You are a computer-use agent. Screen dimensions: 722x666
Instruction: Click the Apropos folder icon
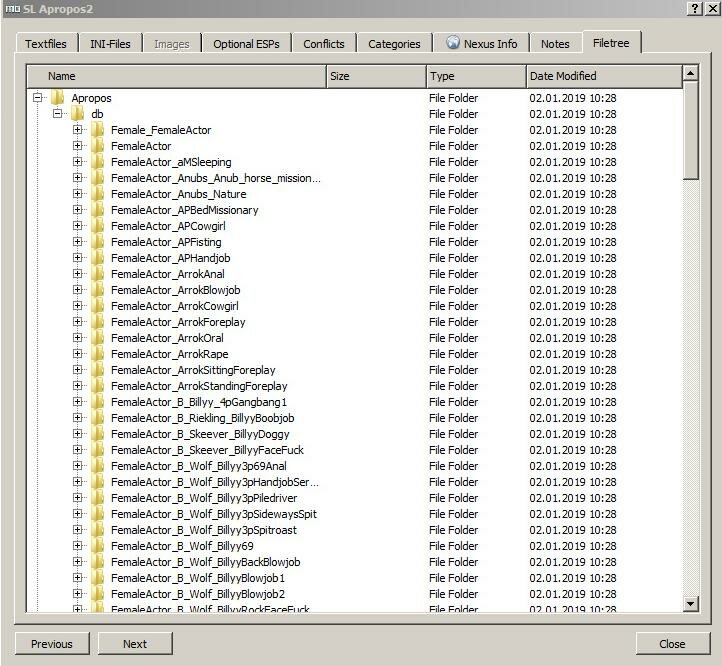click(58, 98)
